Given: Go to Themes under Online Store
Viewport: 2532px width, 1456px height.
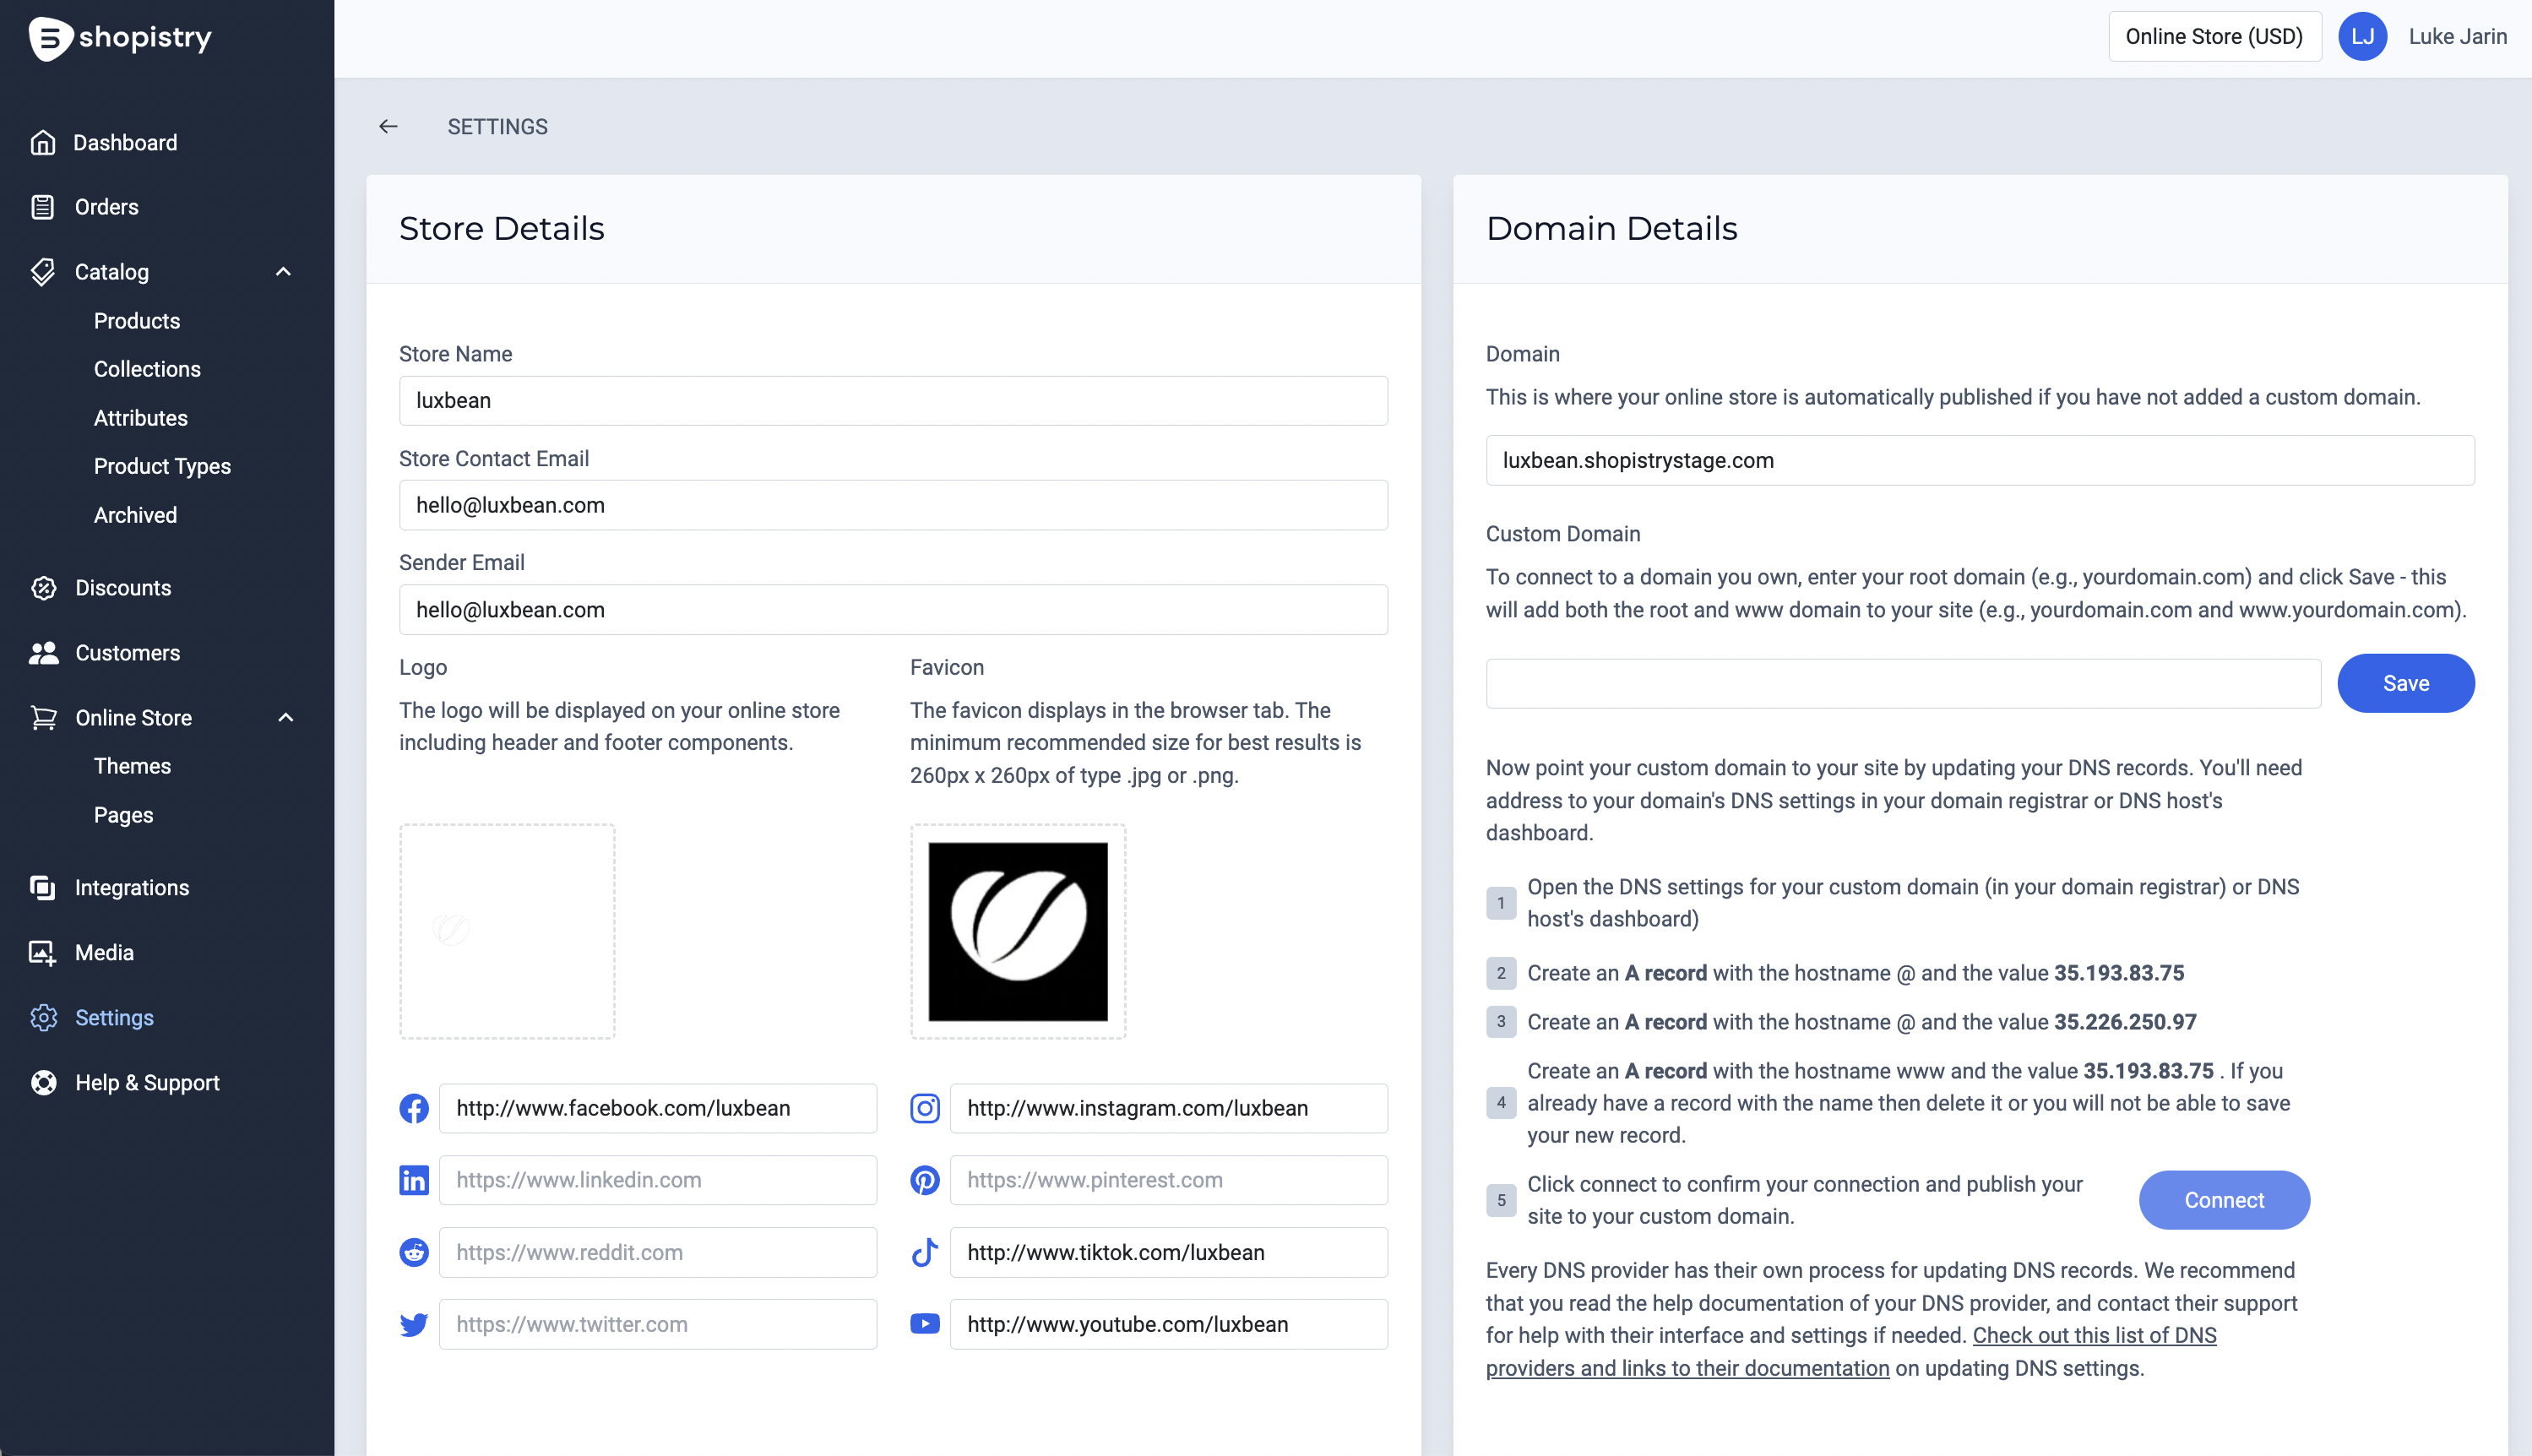Looking at the screenshot, I should (x=132, y=766).
